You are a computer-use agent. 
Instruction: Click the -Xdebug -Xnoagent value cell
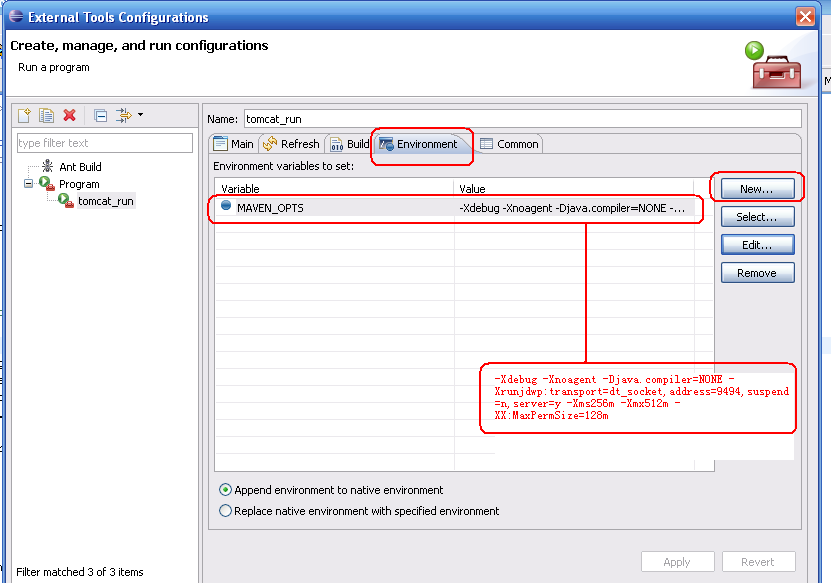tap(572, 208)
